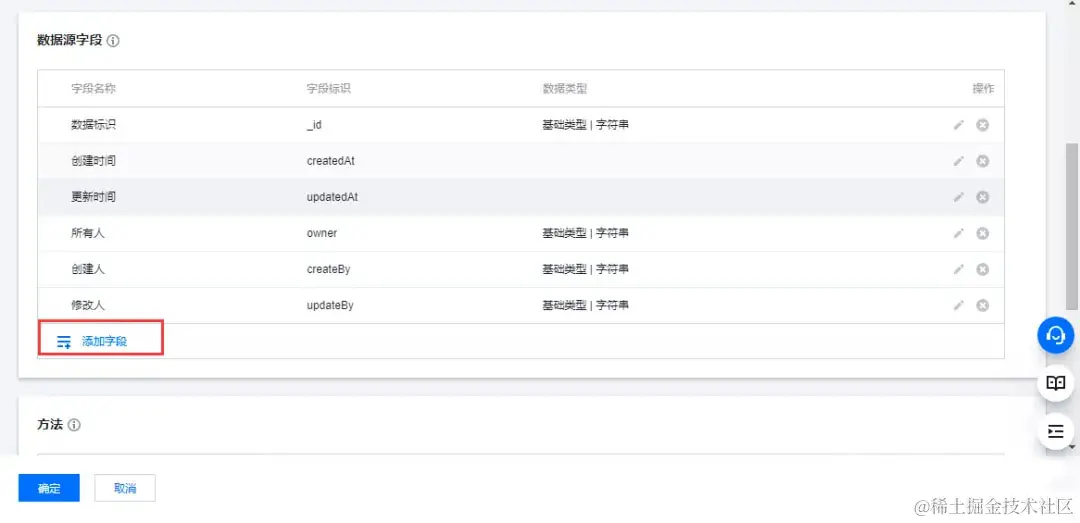Image resolution: width=1080 pixels, height=523 pixels.
Task: Select the 字段标识 column header
Action: [329, 89]
